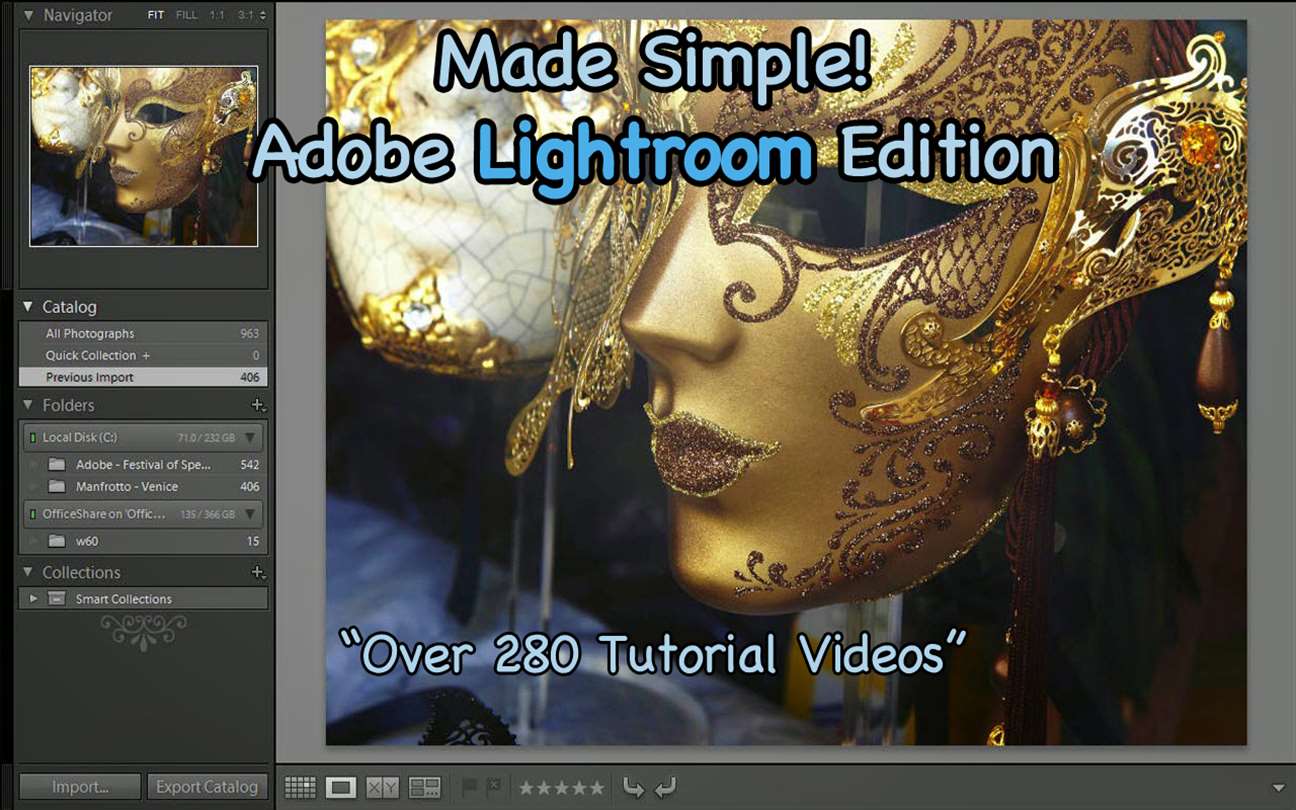Set Navigator zoom to 1:1

click(217, 15)
